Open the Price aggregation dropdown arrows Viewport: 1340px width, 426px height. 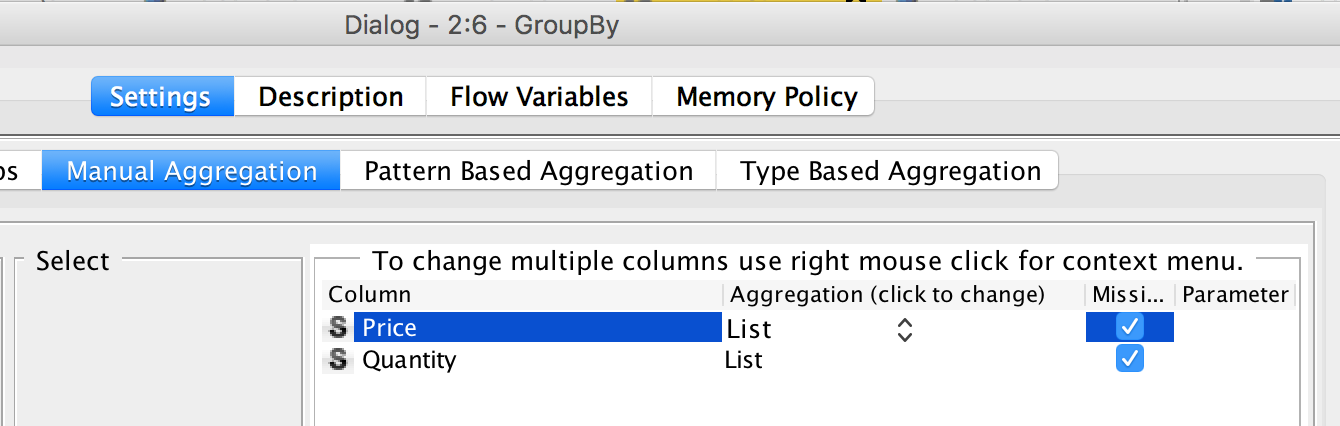click(904, 329)
